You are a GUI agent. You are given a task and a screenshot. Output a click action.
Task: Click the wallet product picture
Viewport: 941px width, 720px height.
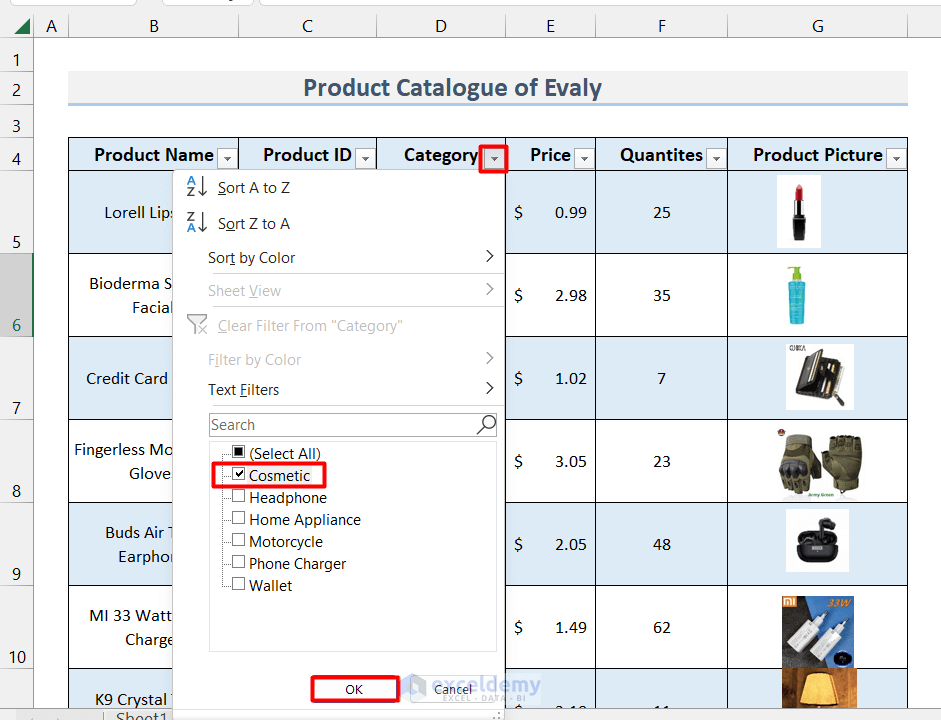coord(819,377)
